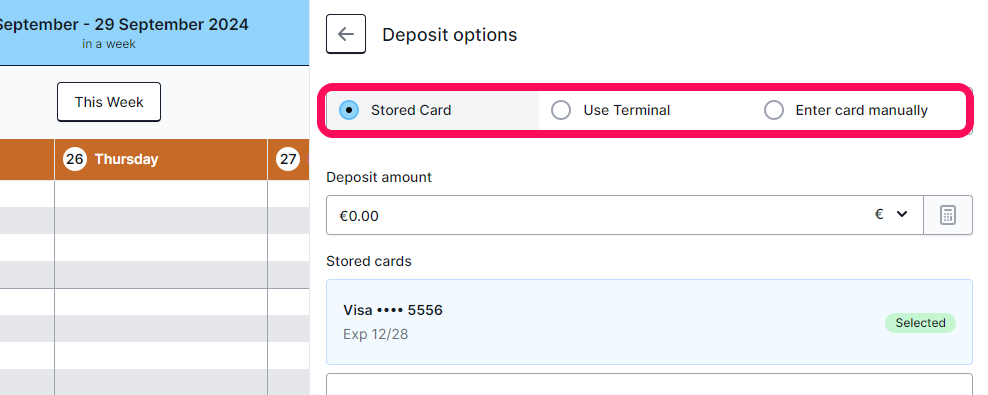Select Enter card manually radio option

click(x=774, y=110)
